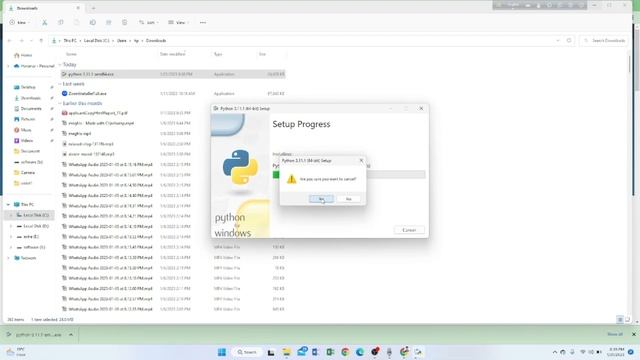Click the taskbar Search box
Screen dimensions: 640x360
coord(247,352)
